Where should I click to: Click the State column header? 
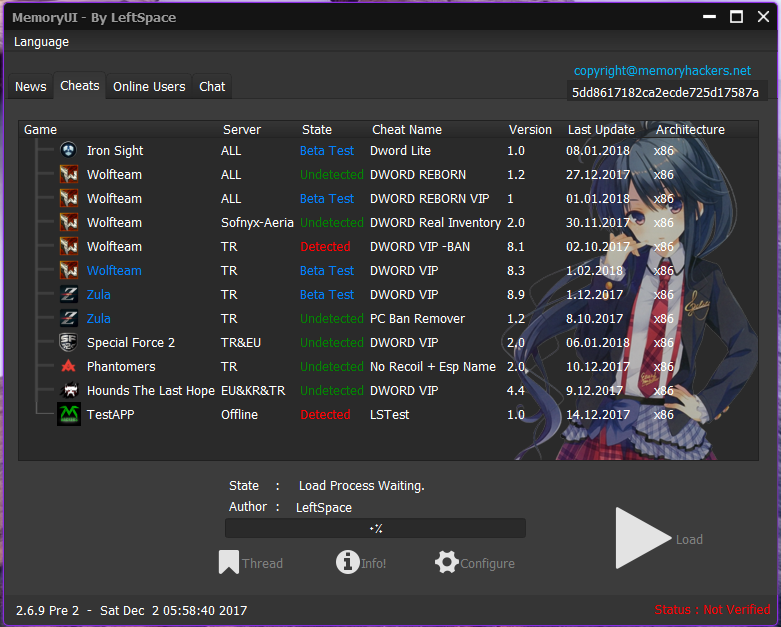(317, 129)
